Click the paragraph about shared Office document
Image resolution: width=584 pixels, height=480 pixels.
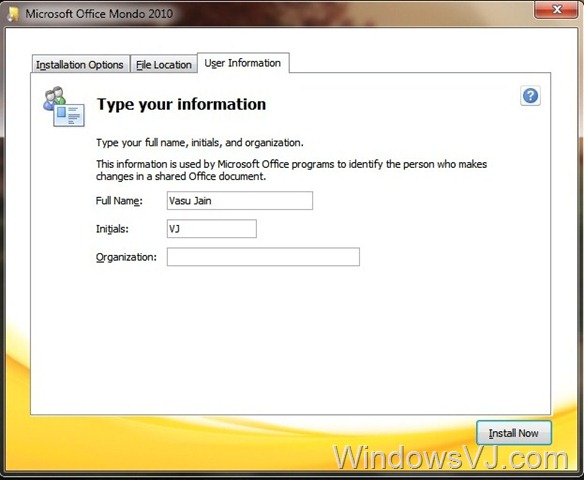(x=291, y=170)
